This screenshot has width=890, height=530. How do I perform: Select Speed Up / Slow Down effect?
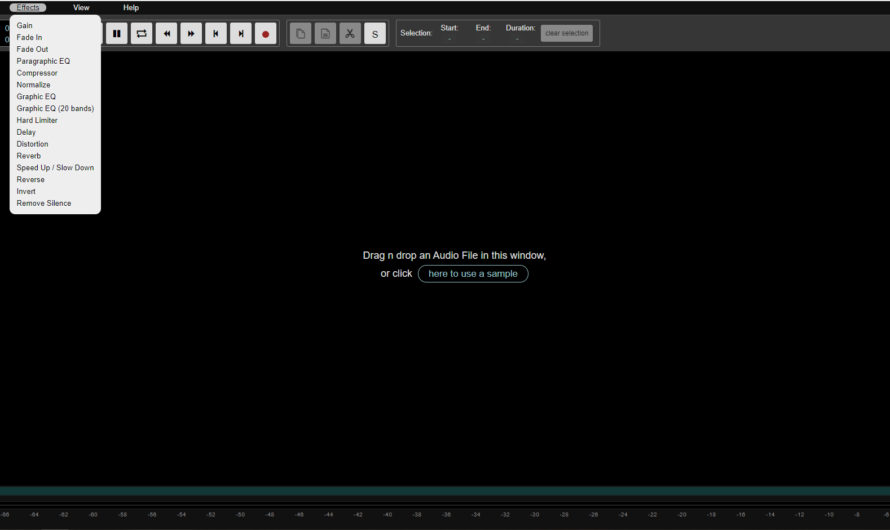[x=55, y=168]
